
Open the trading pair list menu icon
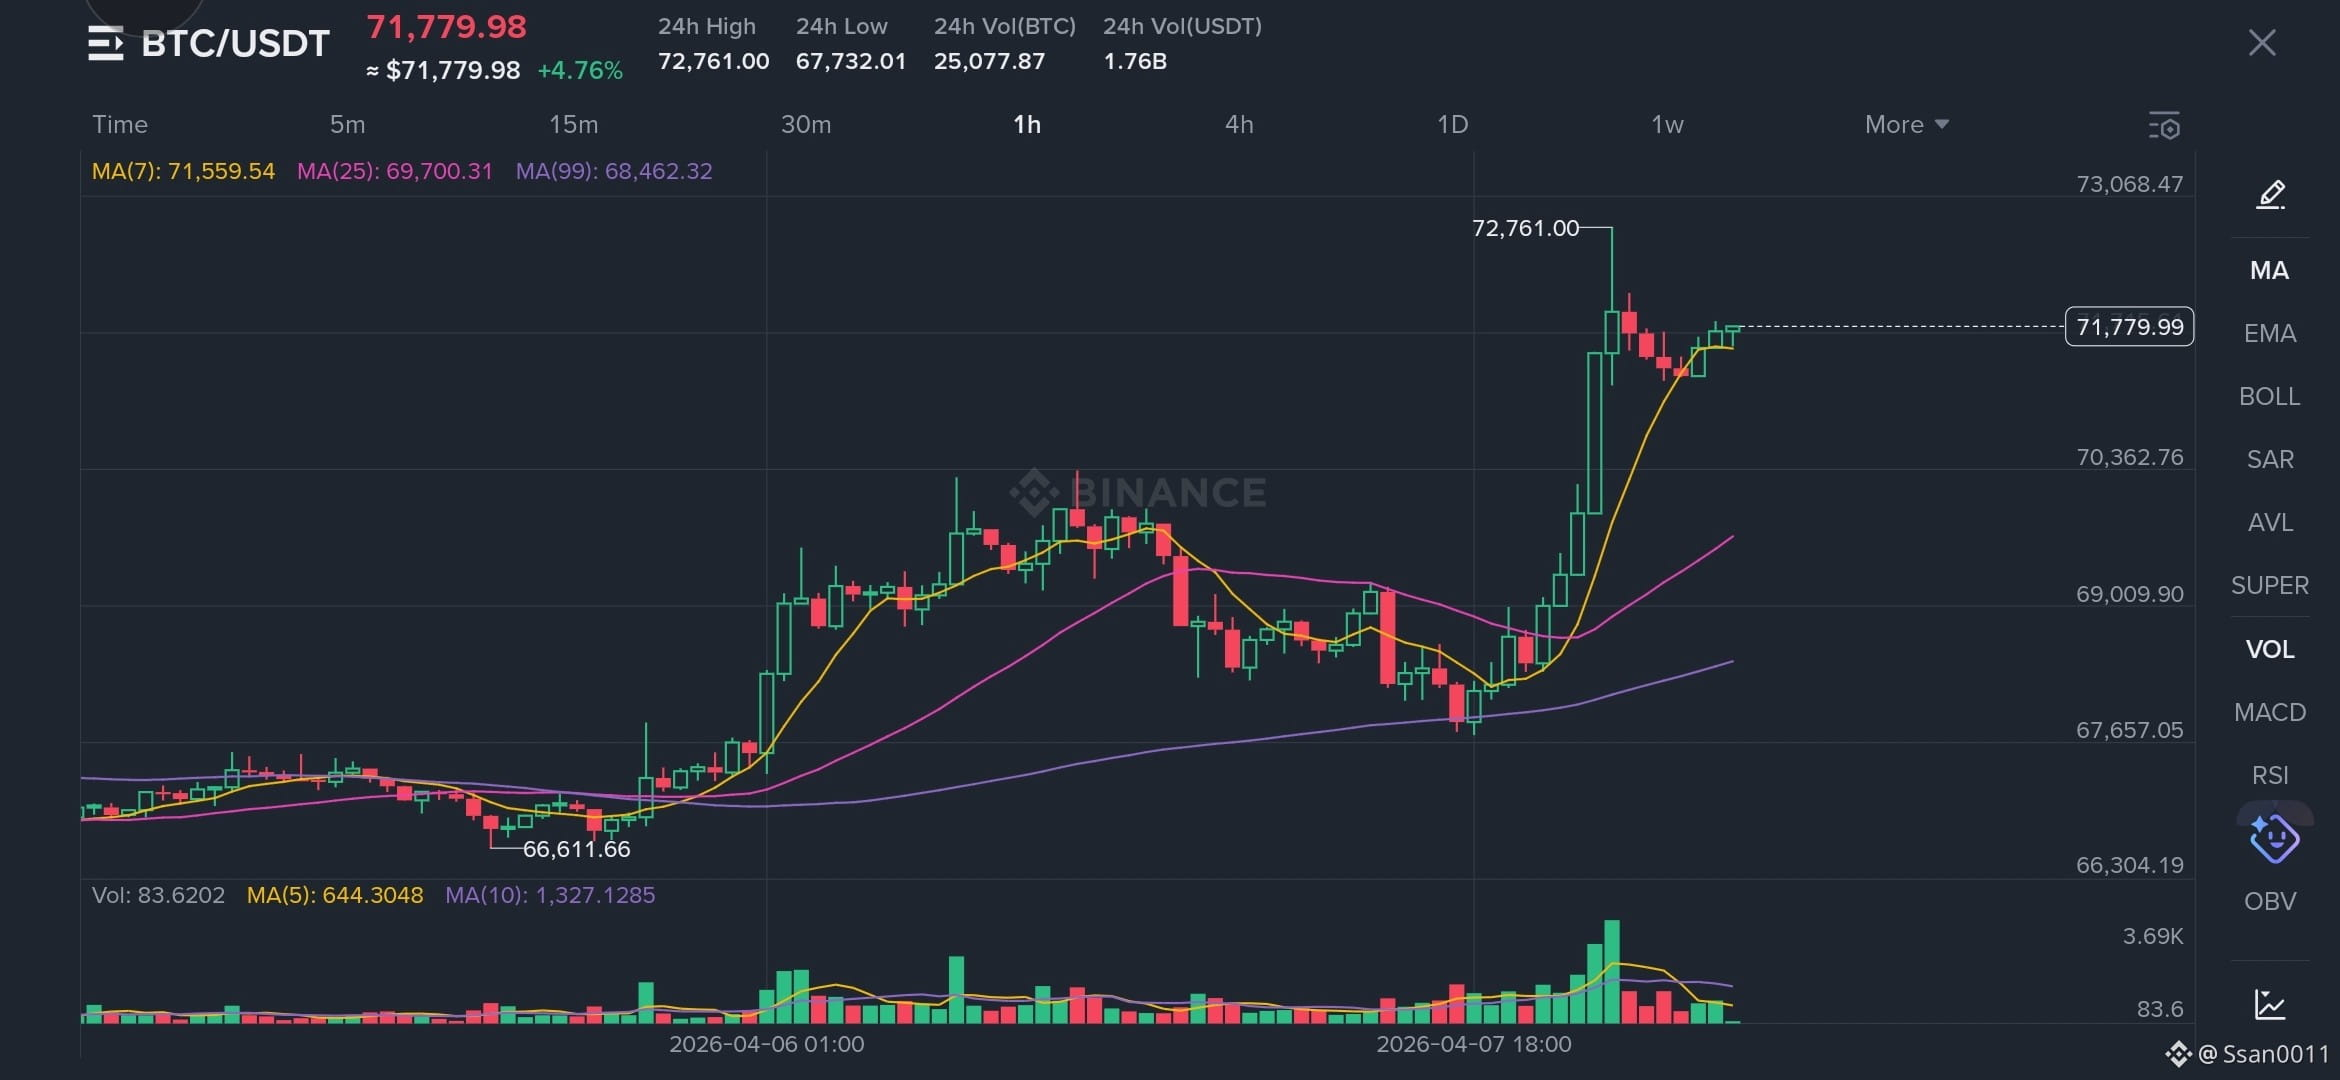105,43
